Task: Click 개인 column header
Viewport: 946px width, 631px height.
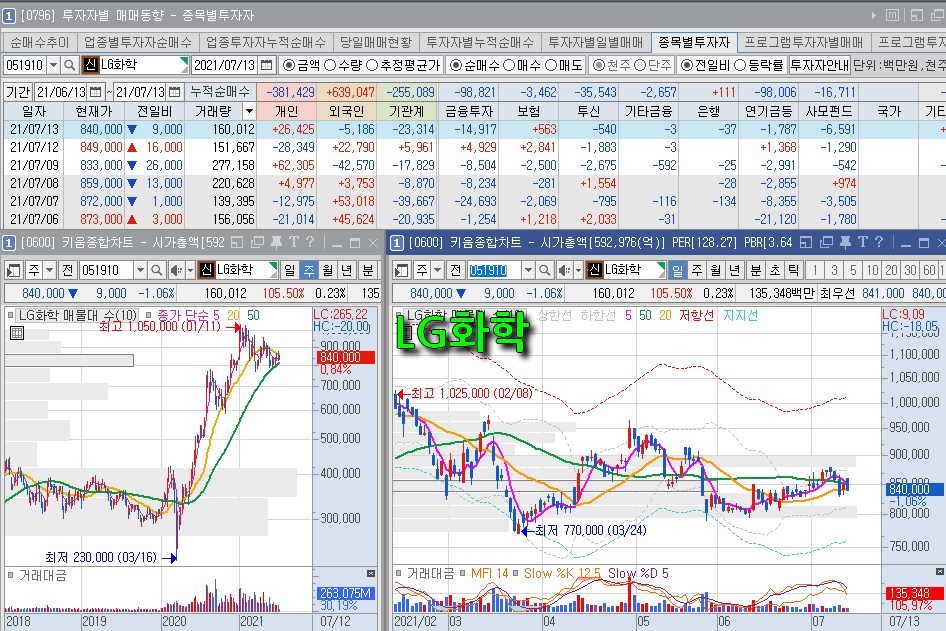Action: (286, 111)
